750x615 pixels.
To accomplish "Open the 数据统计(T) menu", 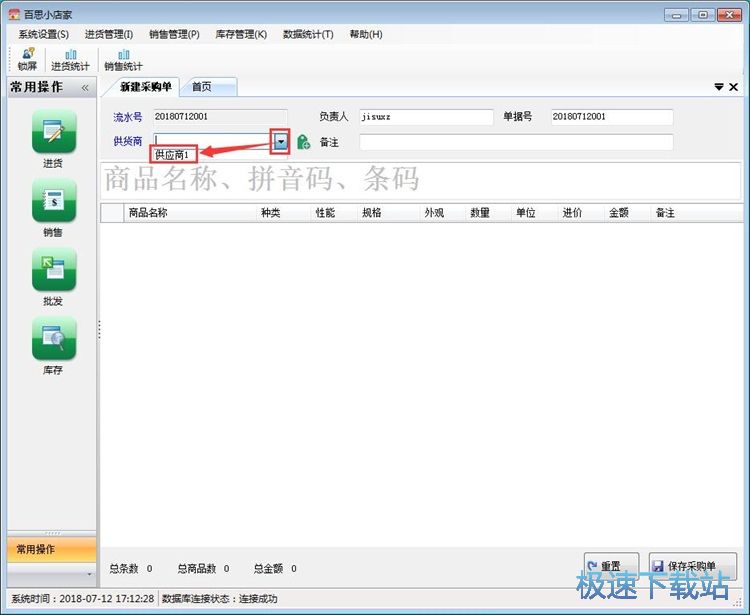I will pyautogui.click(x=308, y=34).
